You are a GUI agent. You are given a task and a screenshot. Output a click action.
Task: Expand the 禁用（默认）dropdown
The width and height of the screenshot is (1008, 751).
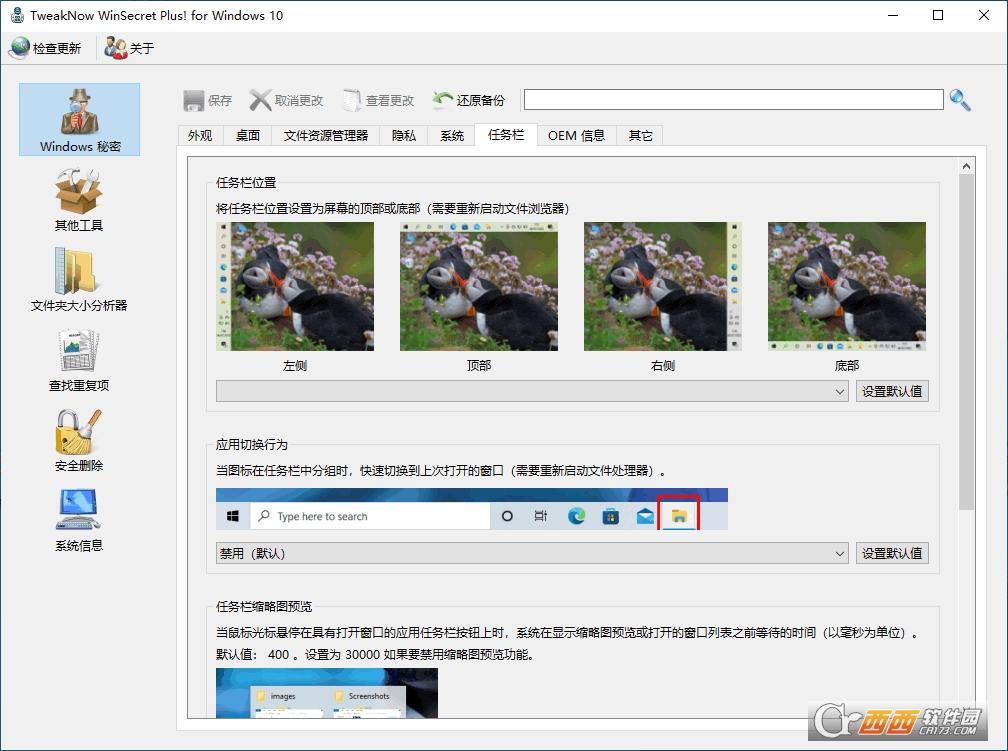(x=532, y=553)
